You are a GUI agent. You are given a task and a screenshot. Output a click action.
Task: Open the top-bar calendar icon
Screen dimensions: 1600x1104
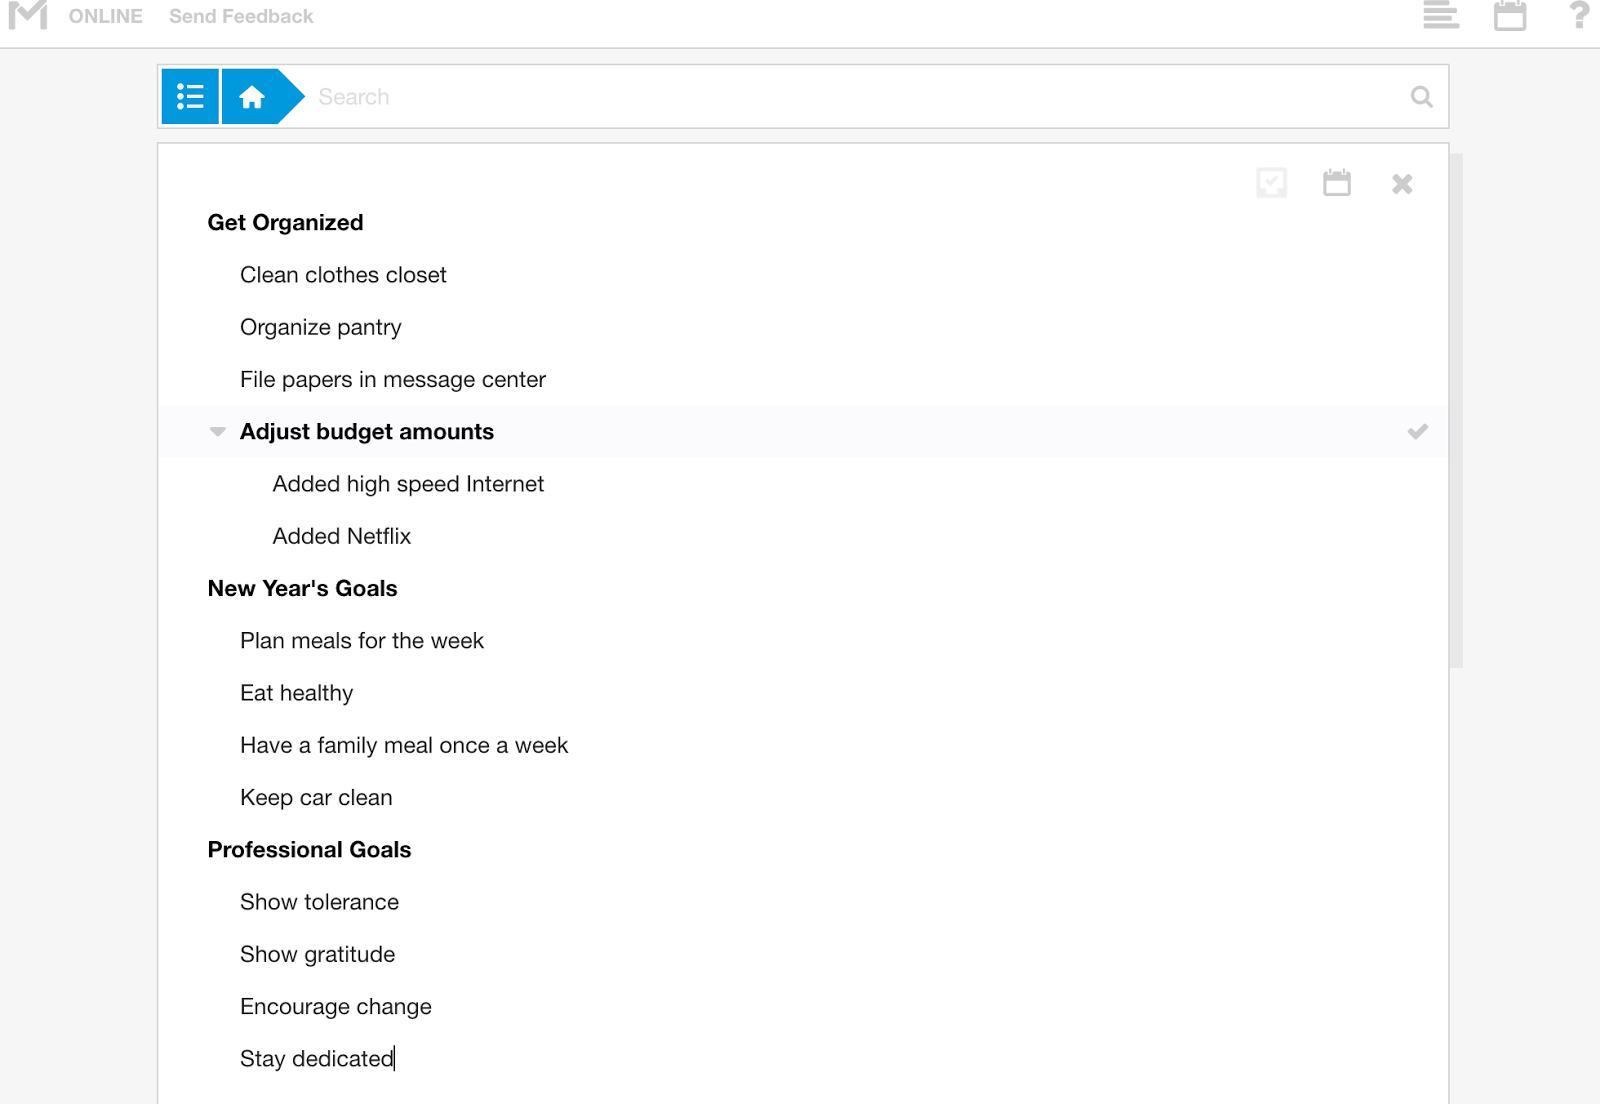point(1510,15)
